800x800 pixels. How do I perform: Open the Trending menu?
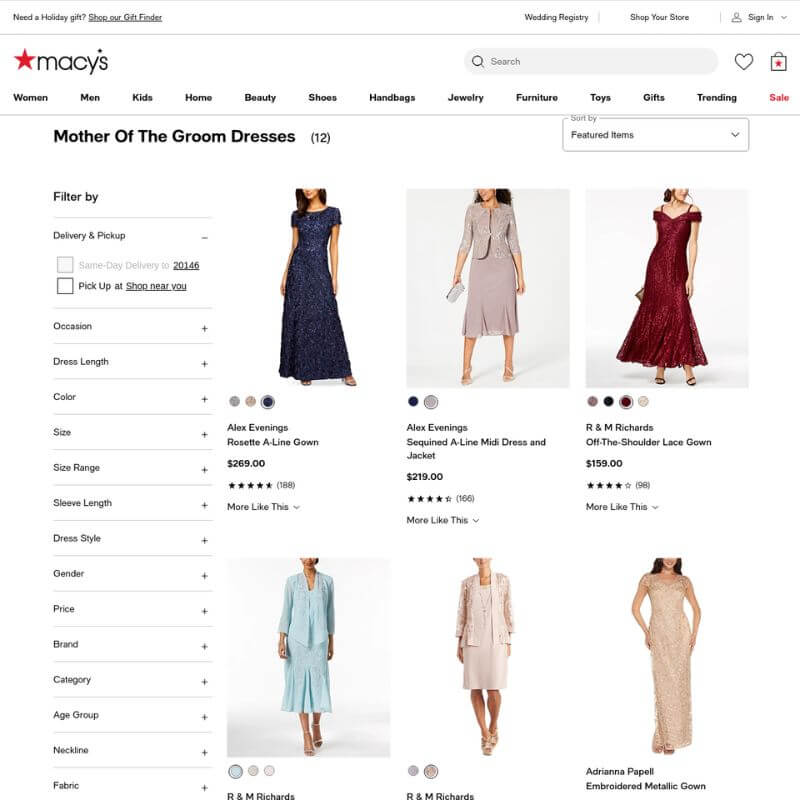pos(717,97)
